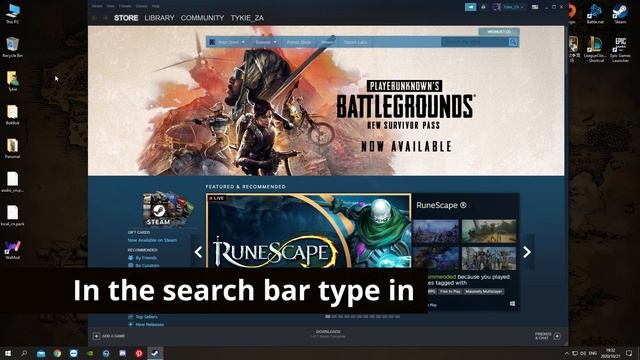Open the second RuneScape screenshot thumbnail
The height and width of the screenshot is (360, 640).
point(489,231)
